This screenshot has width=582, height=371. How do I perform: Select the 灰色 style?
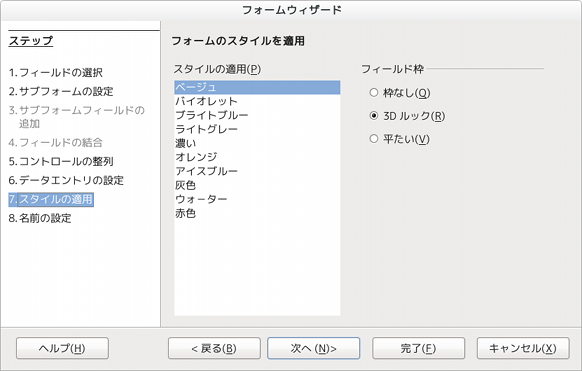click(x=257, y=186)
